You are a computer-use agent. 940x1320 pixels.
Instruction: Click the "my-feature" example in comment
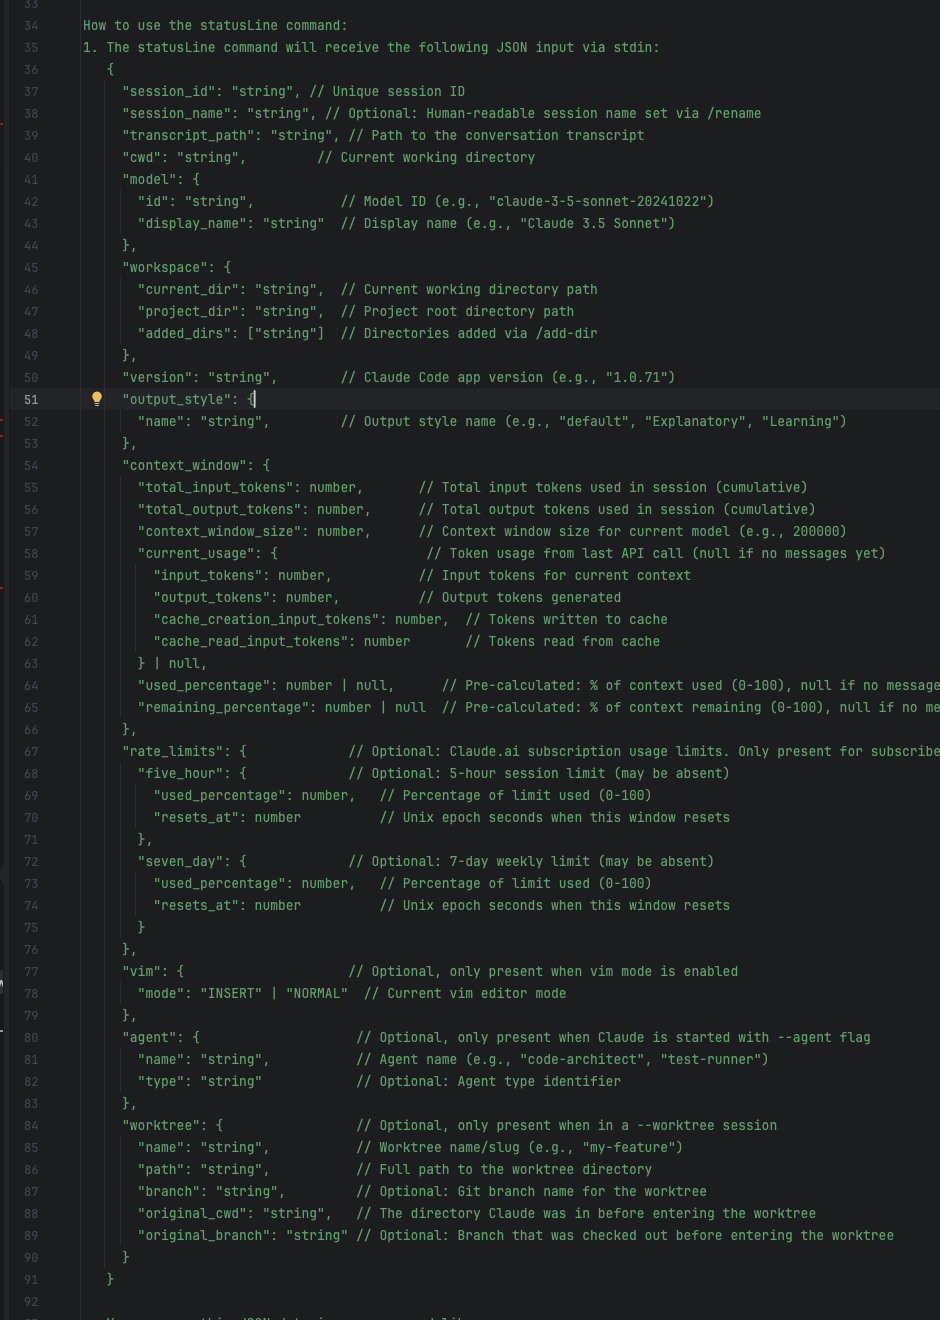[629, 1147]
